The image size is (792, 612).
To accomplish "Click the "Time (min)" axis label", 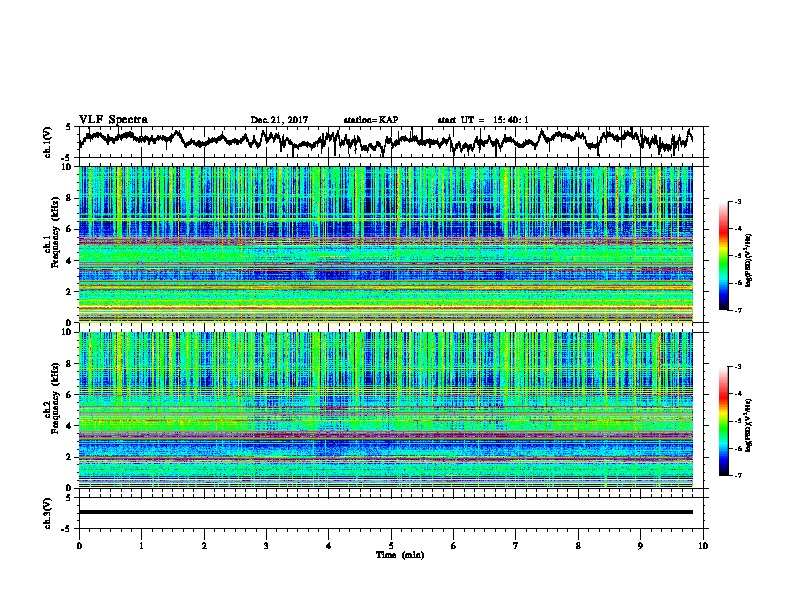I will 400,555.
